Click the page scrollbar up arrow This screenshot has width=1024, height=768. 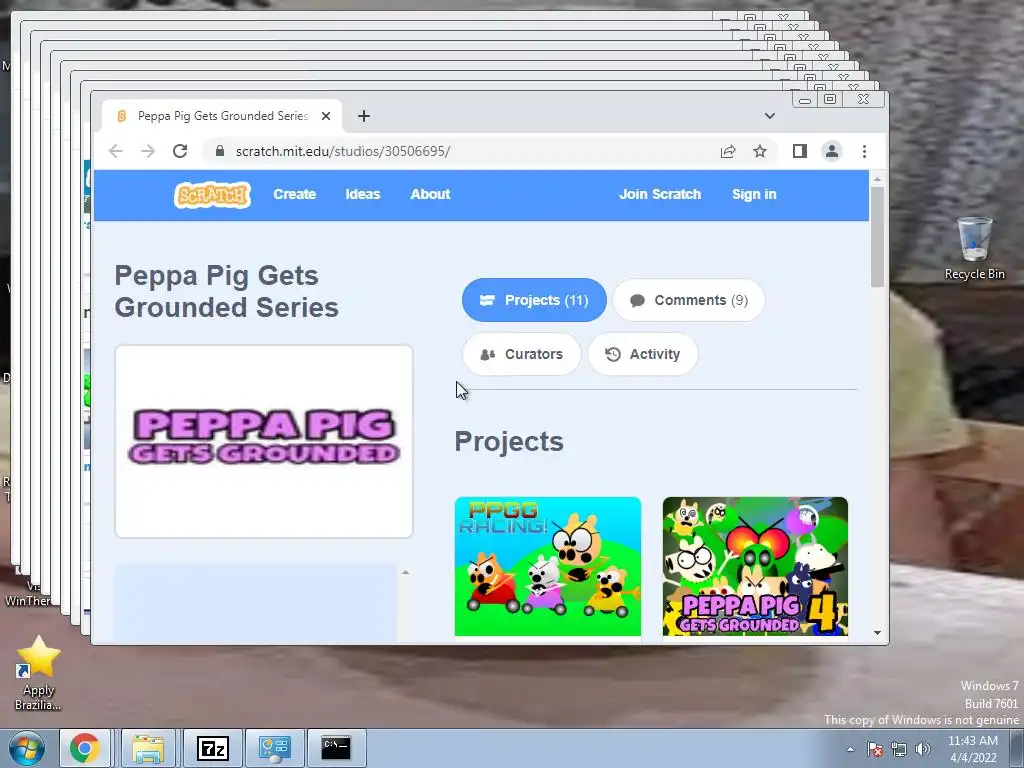point(877,179)
